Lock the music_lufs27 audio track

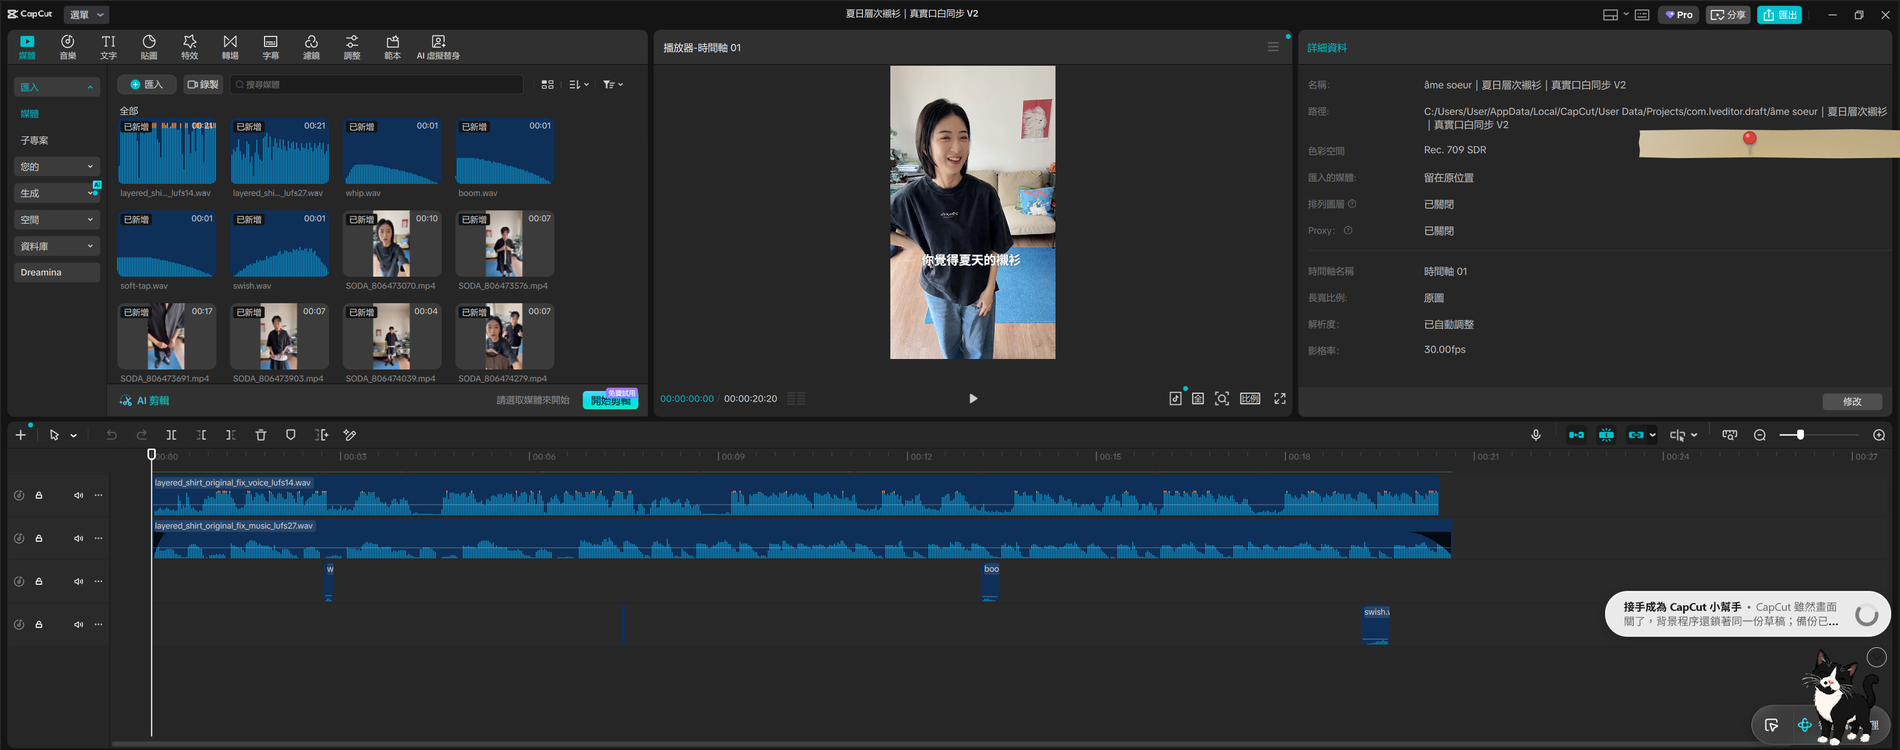(39, 538)
